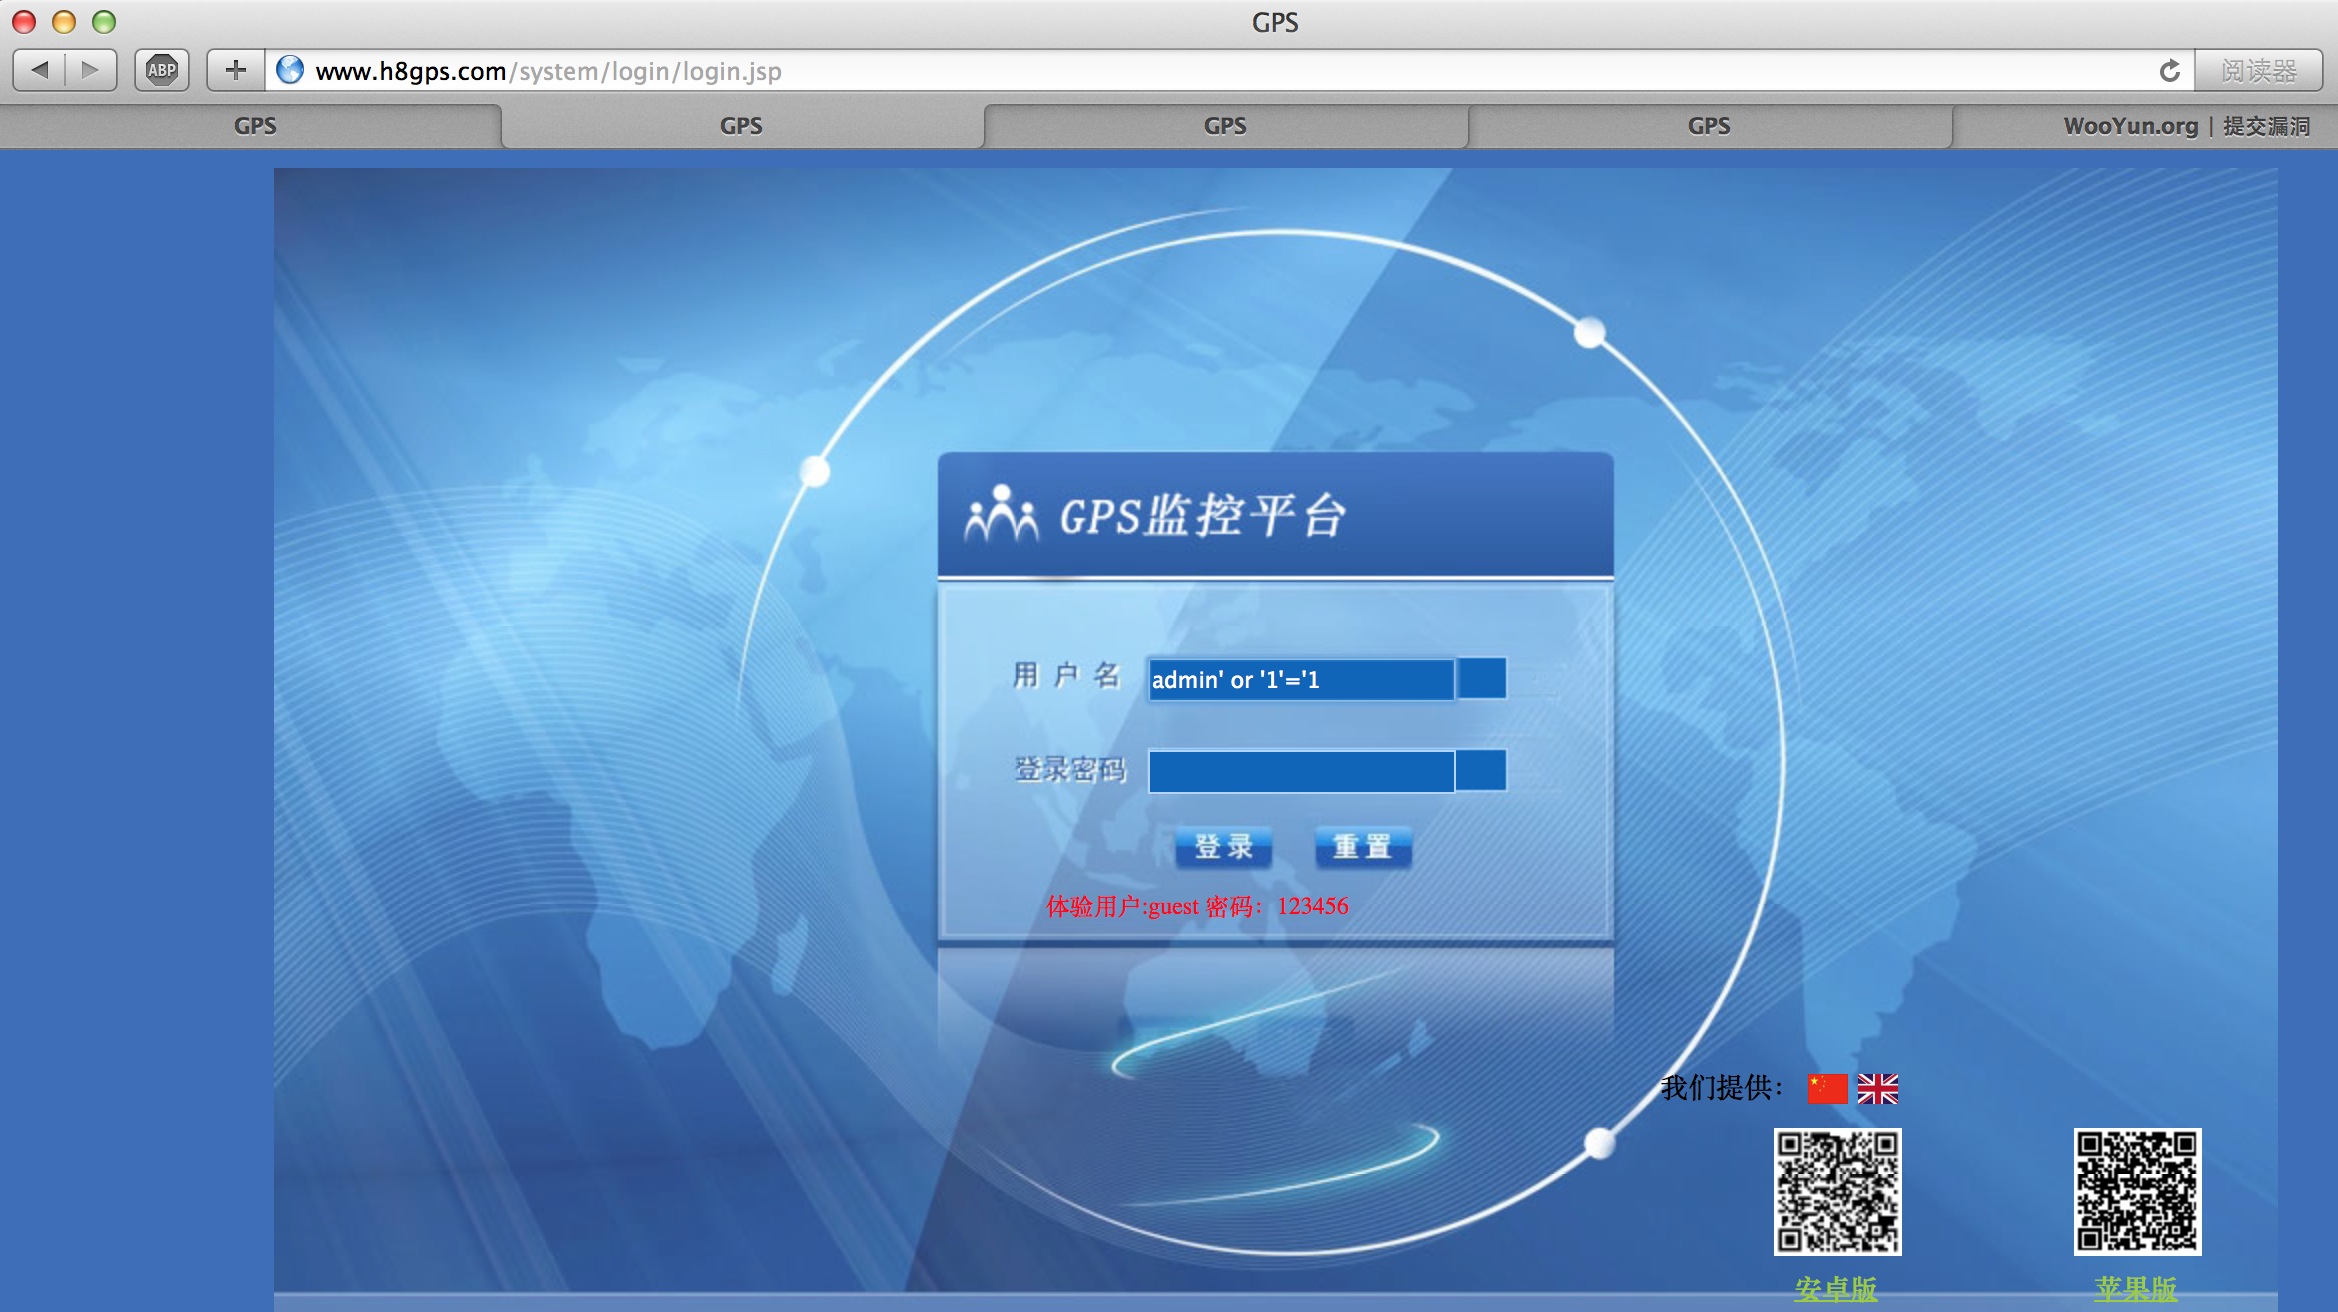Screen dimensions: 2338x1312
Task: Open the ABP Adblock Plus extension icon
Action: point(162,70)
